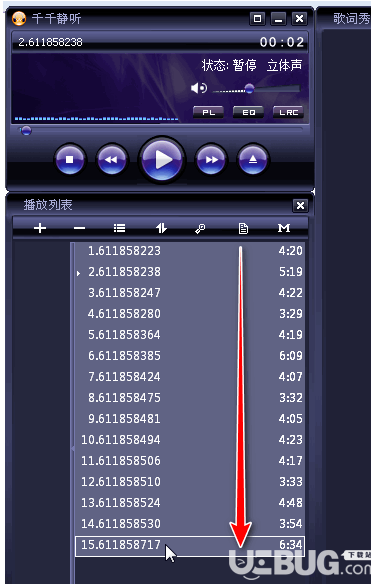Click the 千千静听 window title text
Screen dimensions: 378x584
pyautogui.click(x=56, y=18)
